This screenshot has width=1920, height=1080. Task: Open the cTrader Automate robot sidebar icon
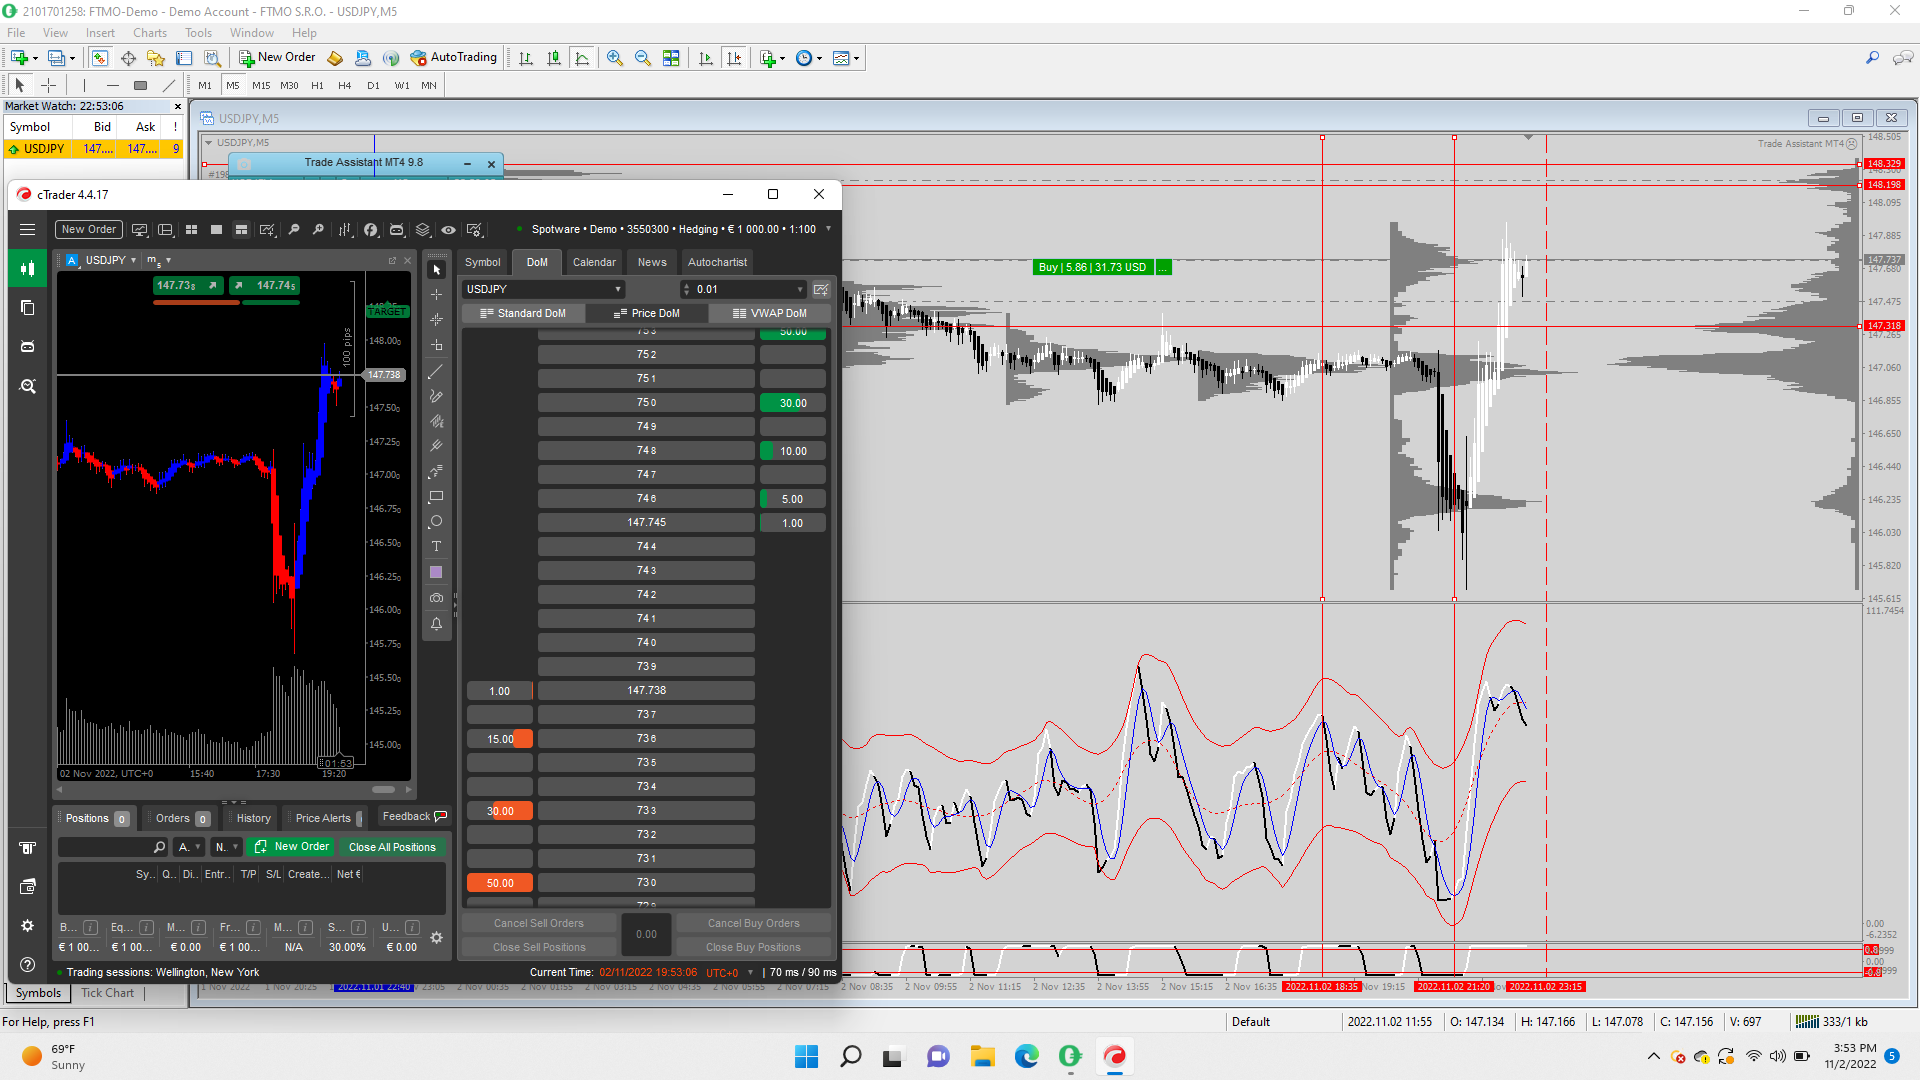click(28, 346)
